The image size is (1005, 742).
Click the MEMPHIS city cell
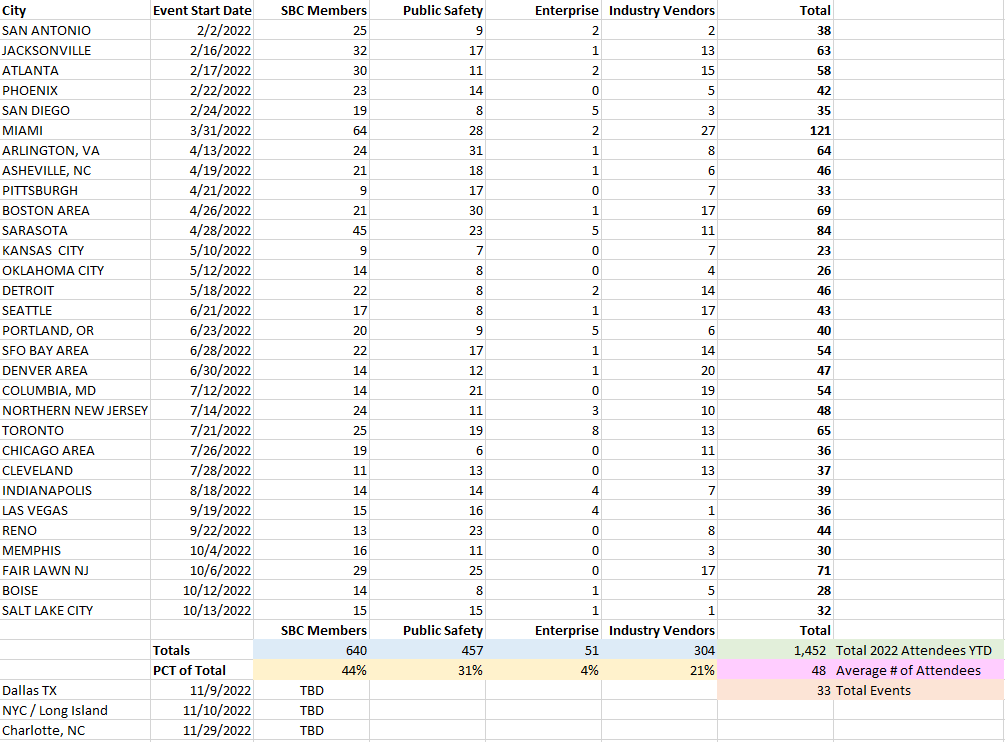(x=75, y=550)
